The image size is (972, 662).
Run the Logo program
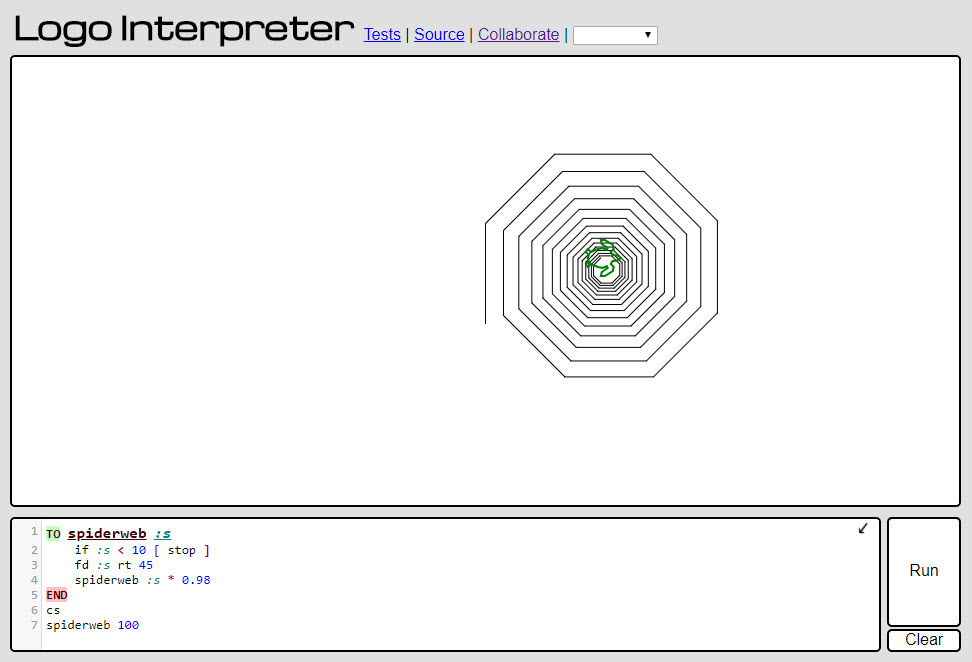click(924, 571)
